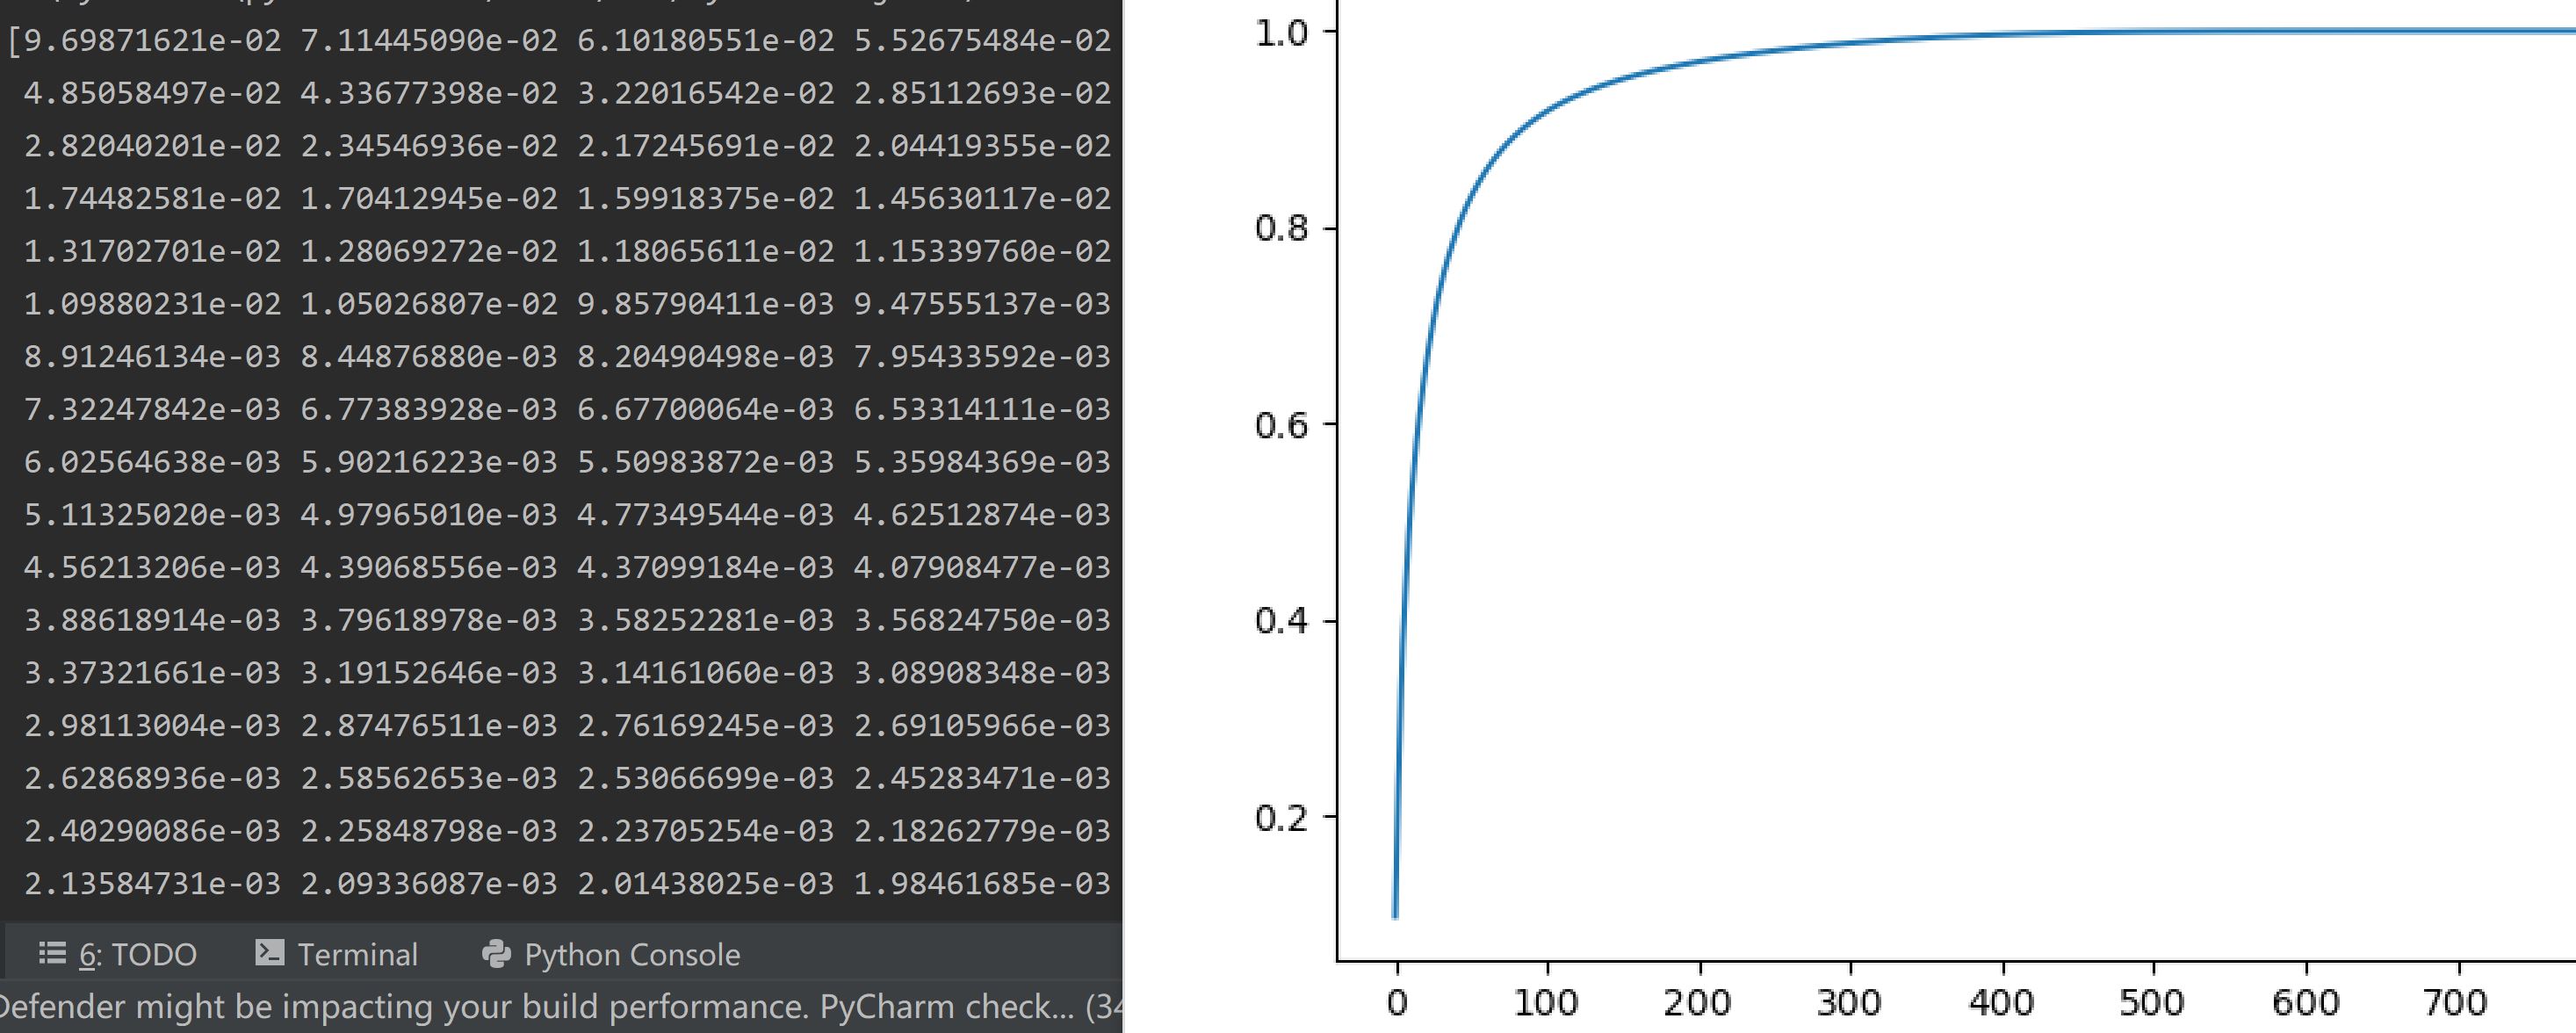Click the 1.0 y-axis tick label
This screenshot has height=1033, width=2576.
(1281, 34)
